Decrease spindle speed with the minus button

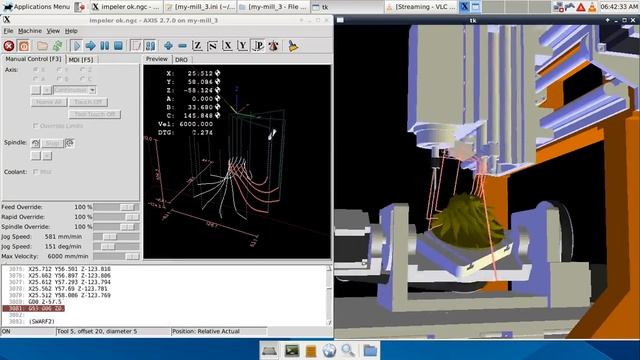coord(36,156)
